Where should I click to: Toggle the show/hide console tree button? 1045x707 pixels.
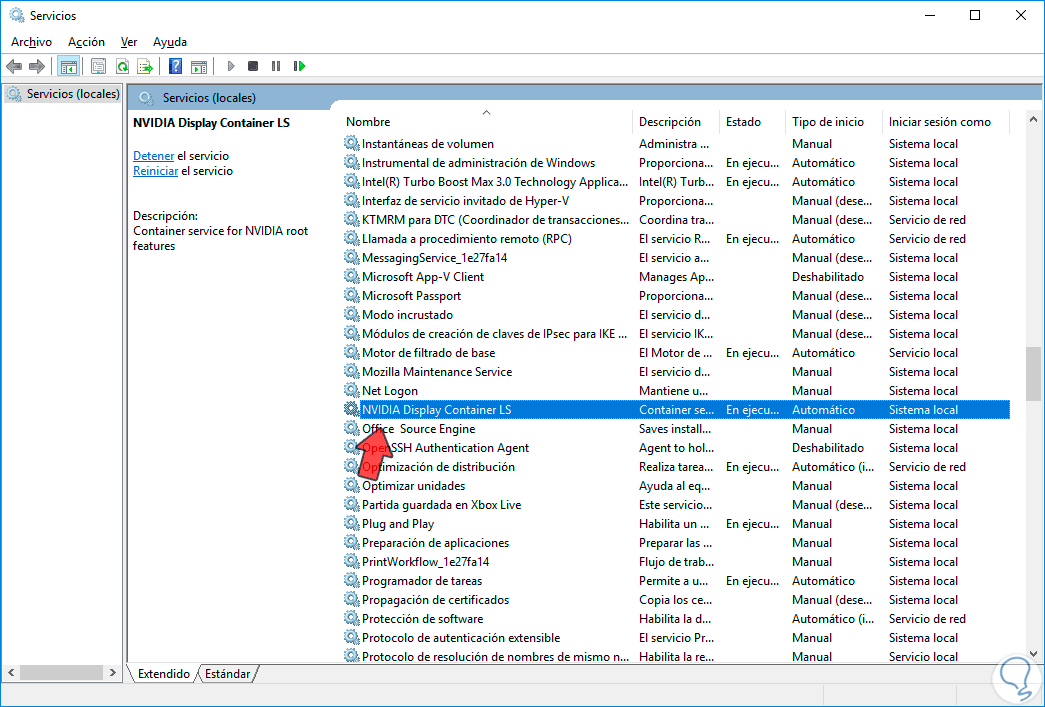point(68,66)
